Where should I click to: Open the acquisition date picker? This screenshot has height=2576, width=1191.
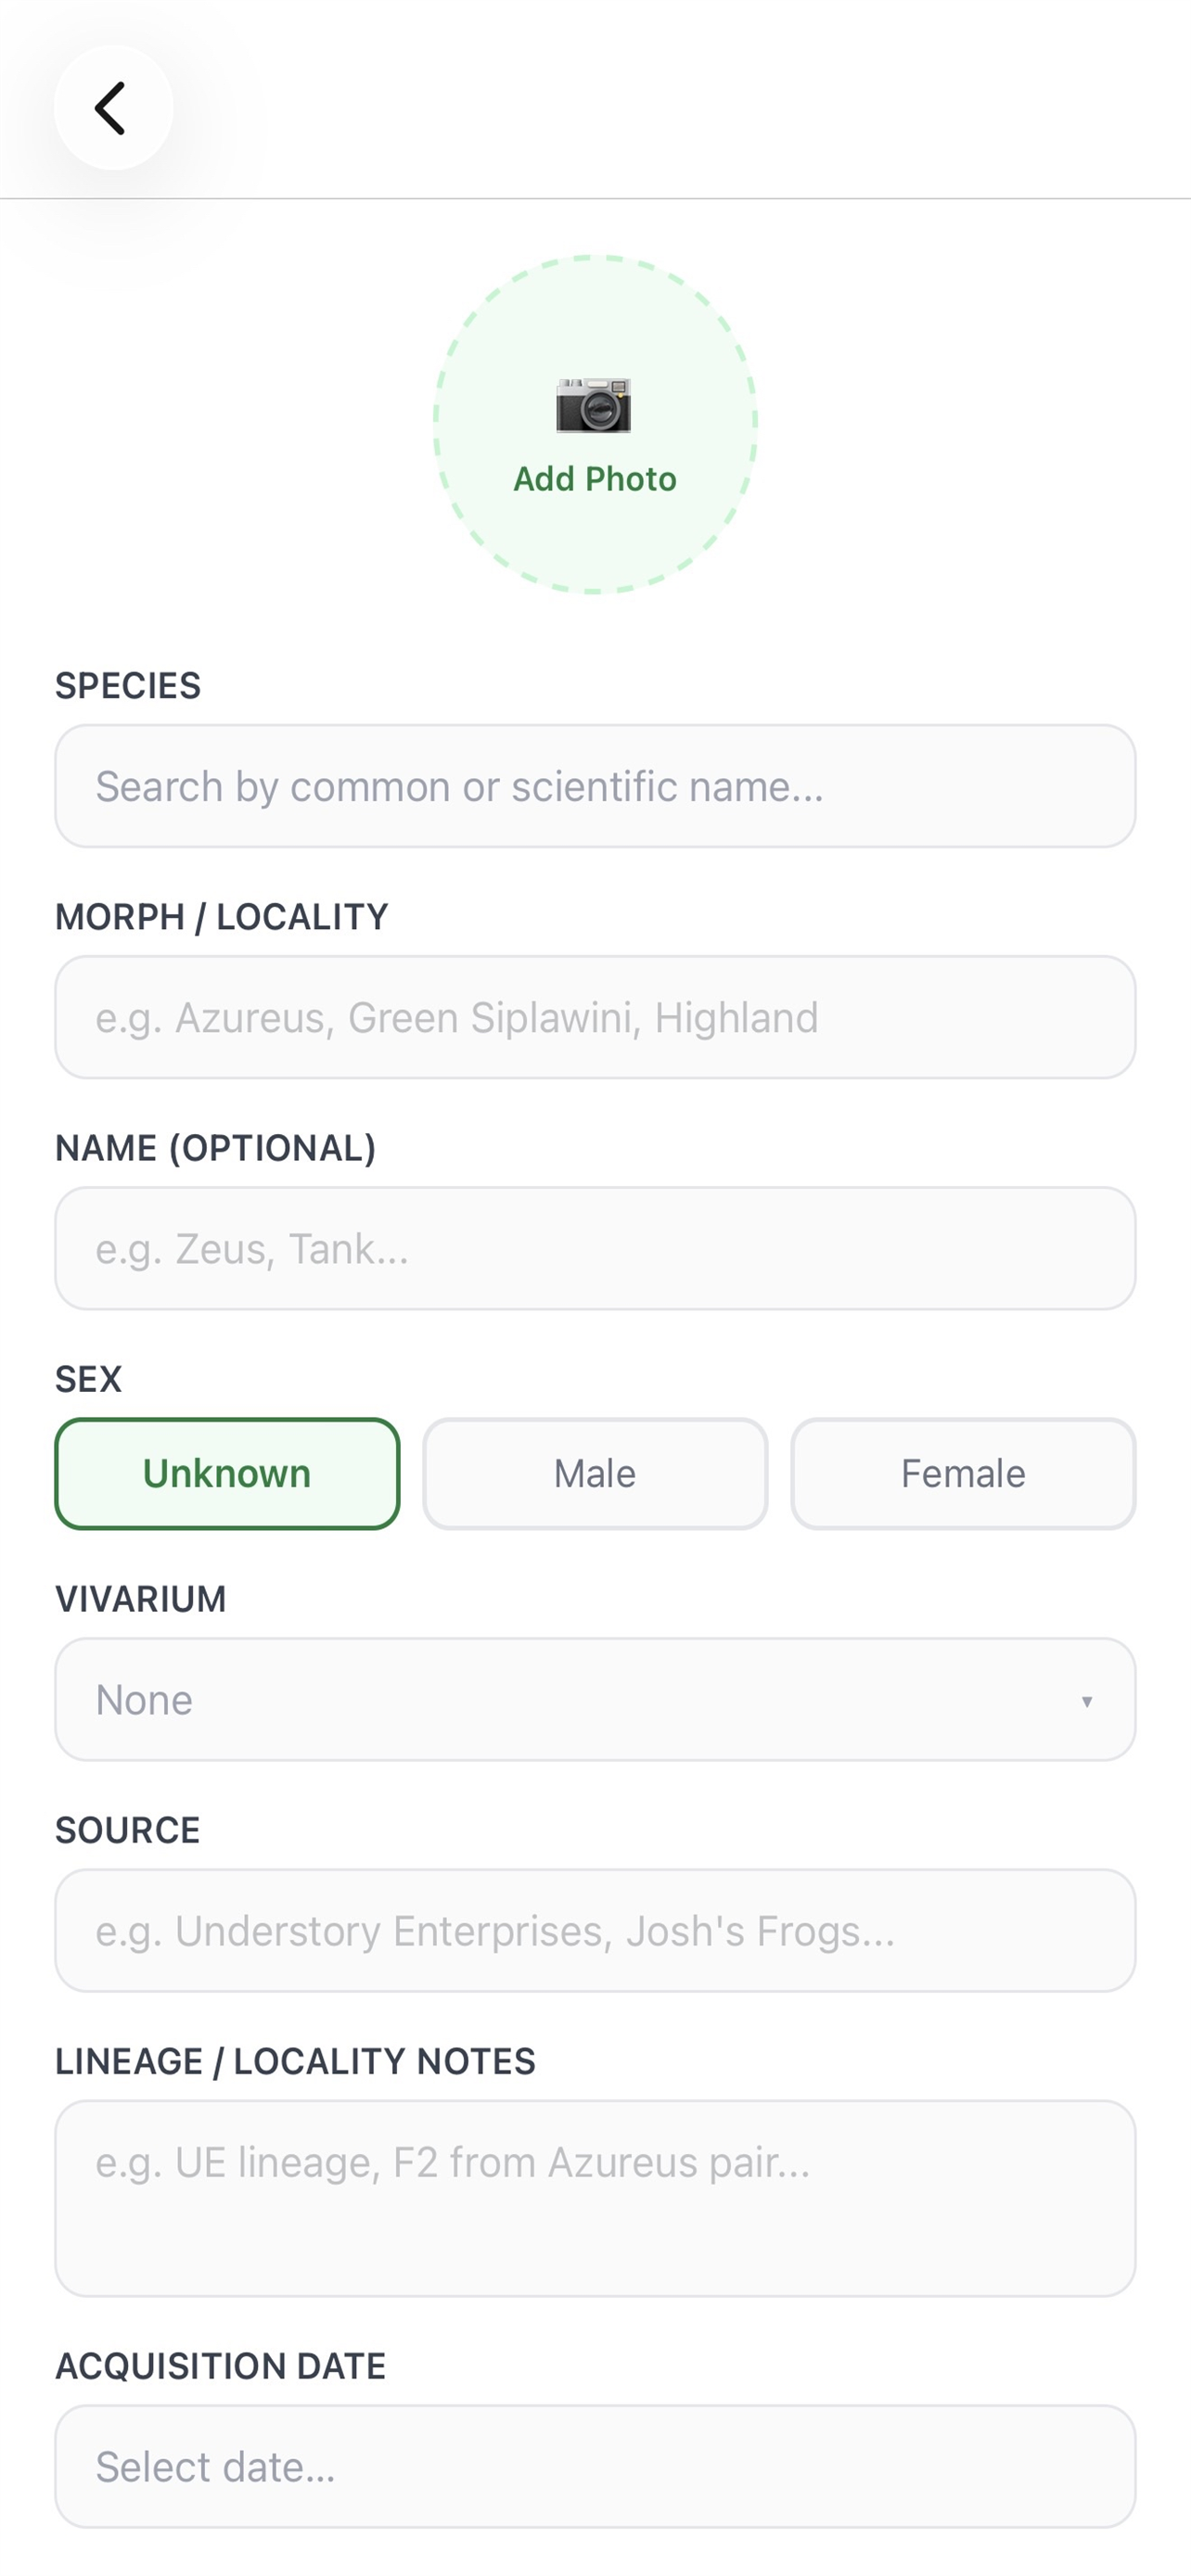coord(594,2466)
